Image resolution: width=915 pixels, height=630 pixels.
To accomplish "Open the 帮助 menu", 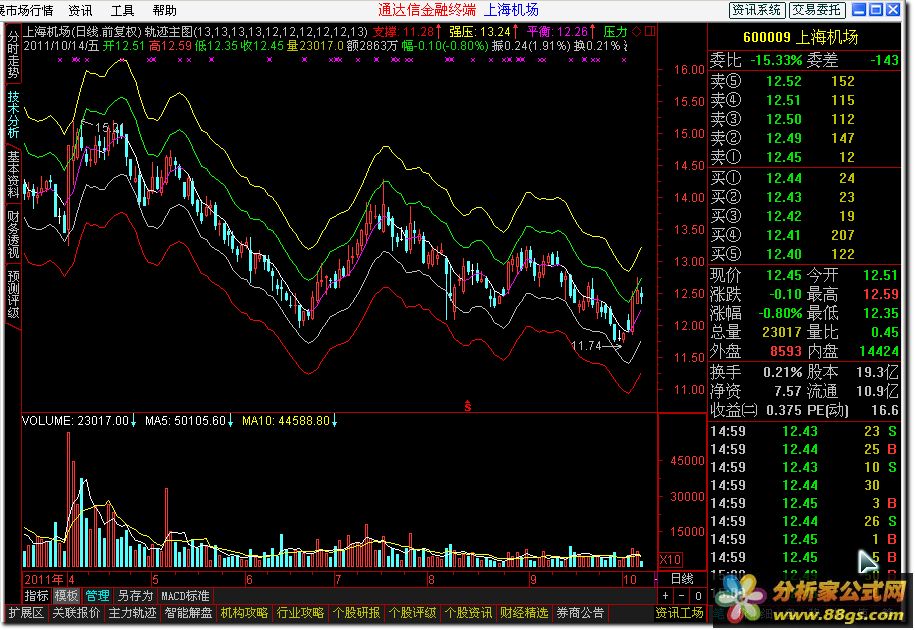I will (x=164, y=10).
